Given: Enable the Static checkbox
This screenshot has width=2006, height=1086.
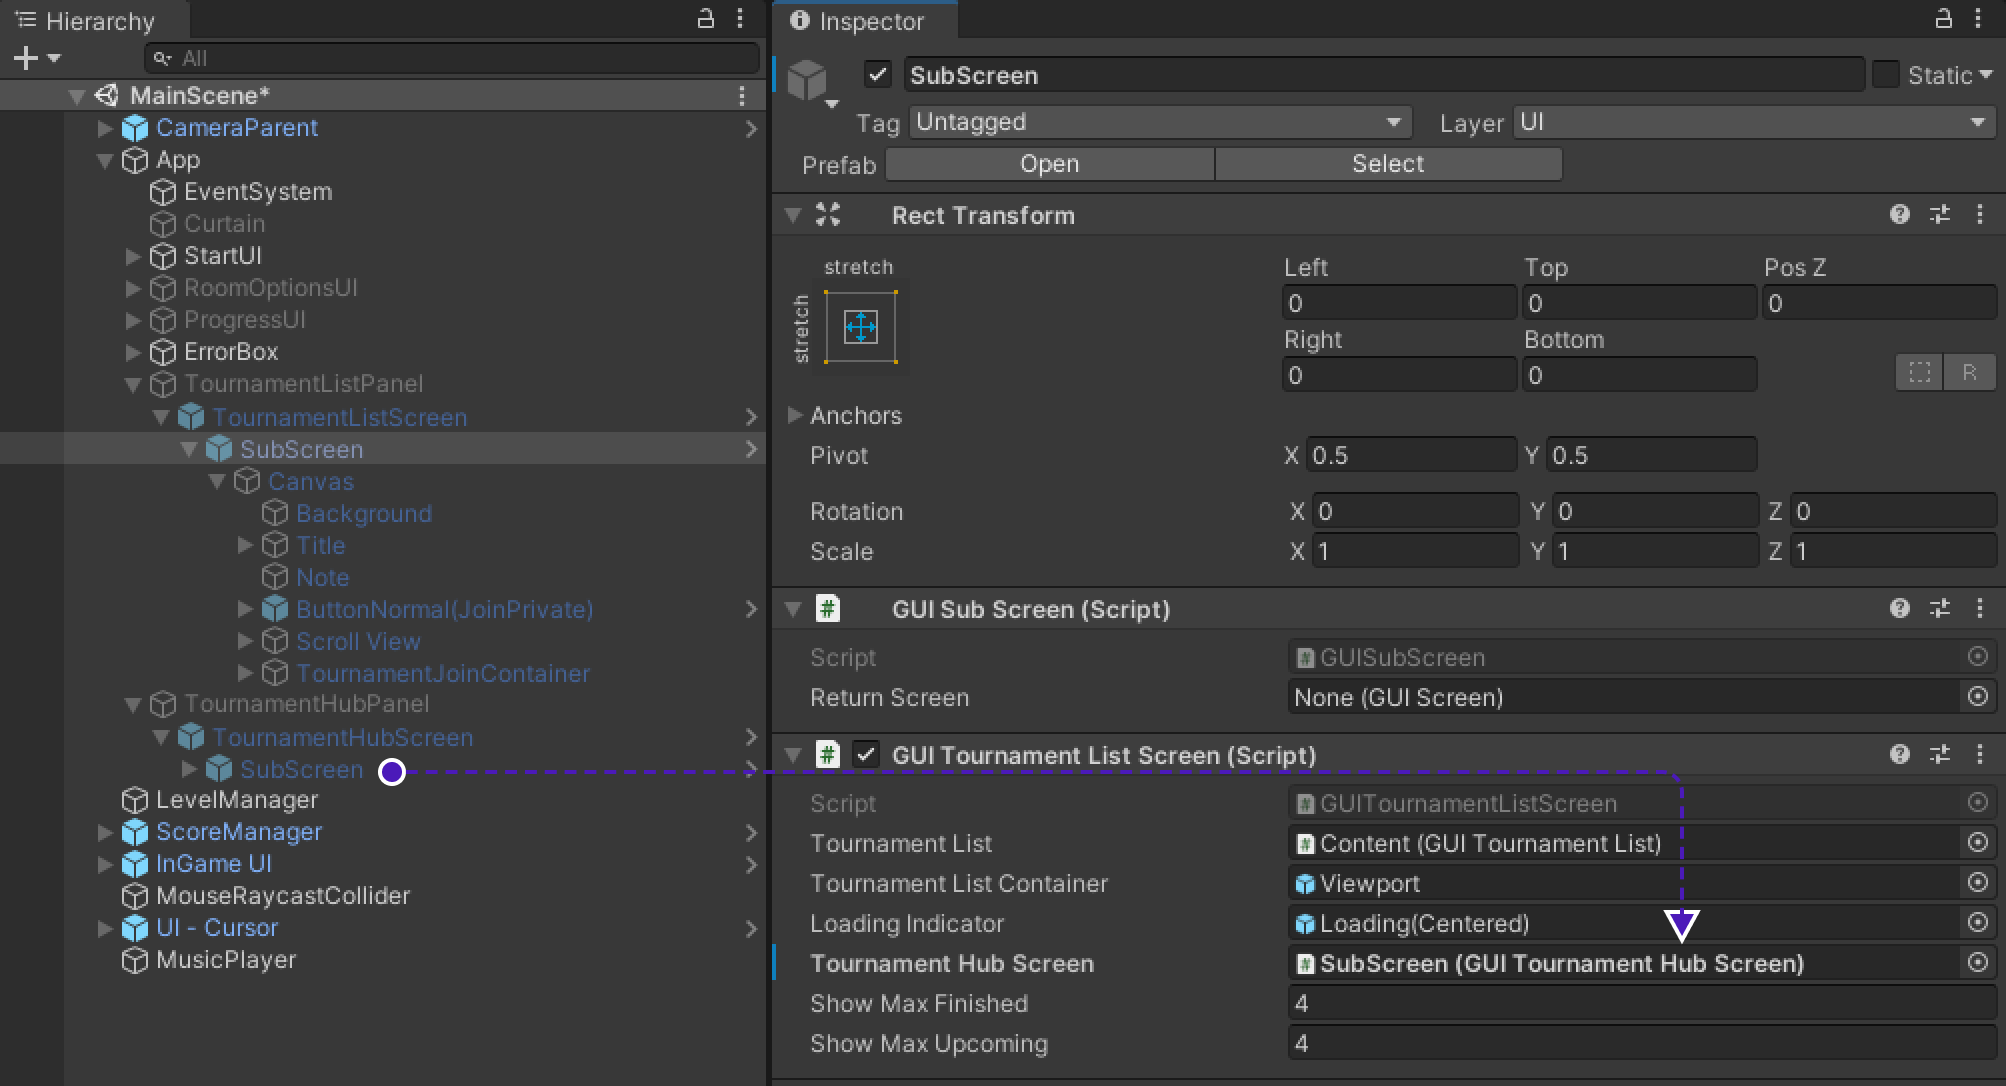Looking at the screenshot, I should coord(1885,75).
